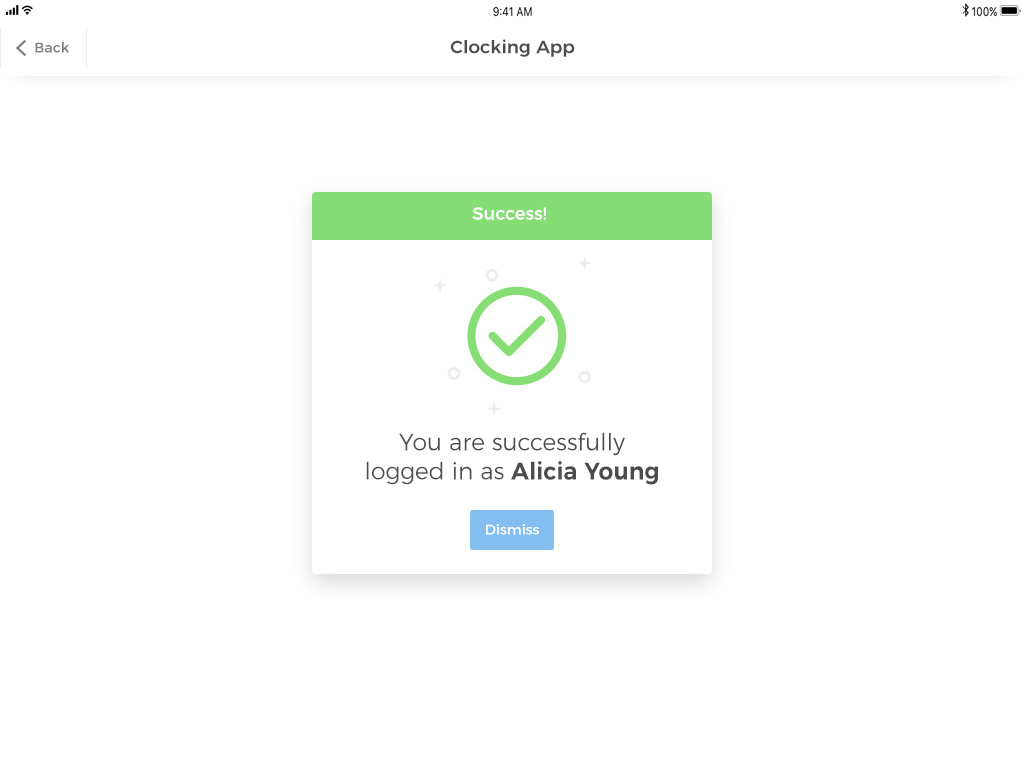Click the Back chevron arrow

coord(21,48)
